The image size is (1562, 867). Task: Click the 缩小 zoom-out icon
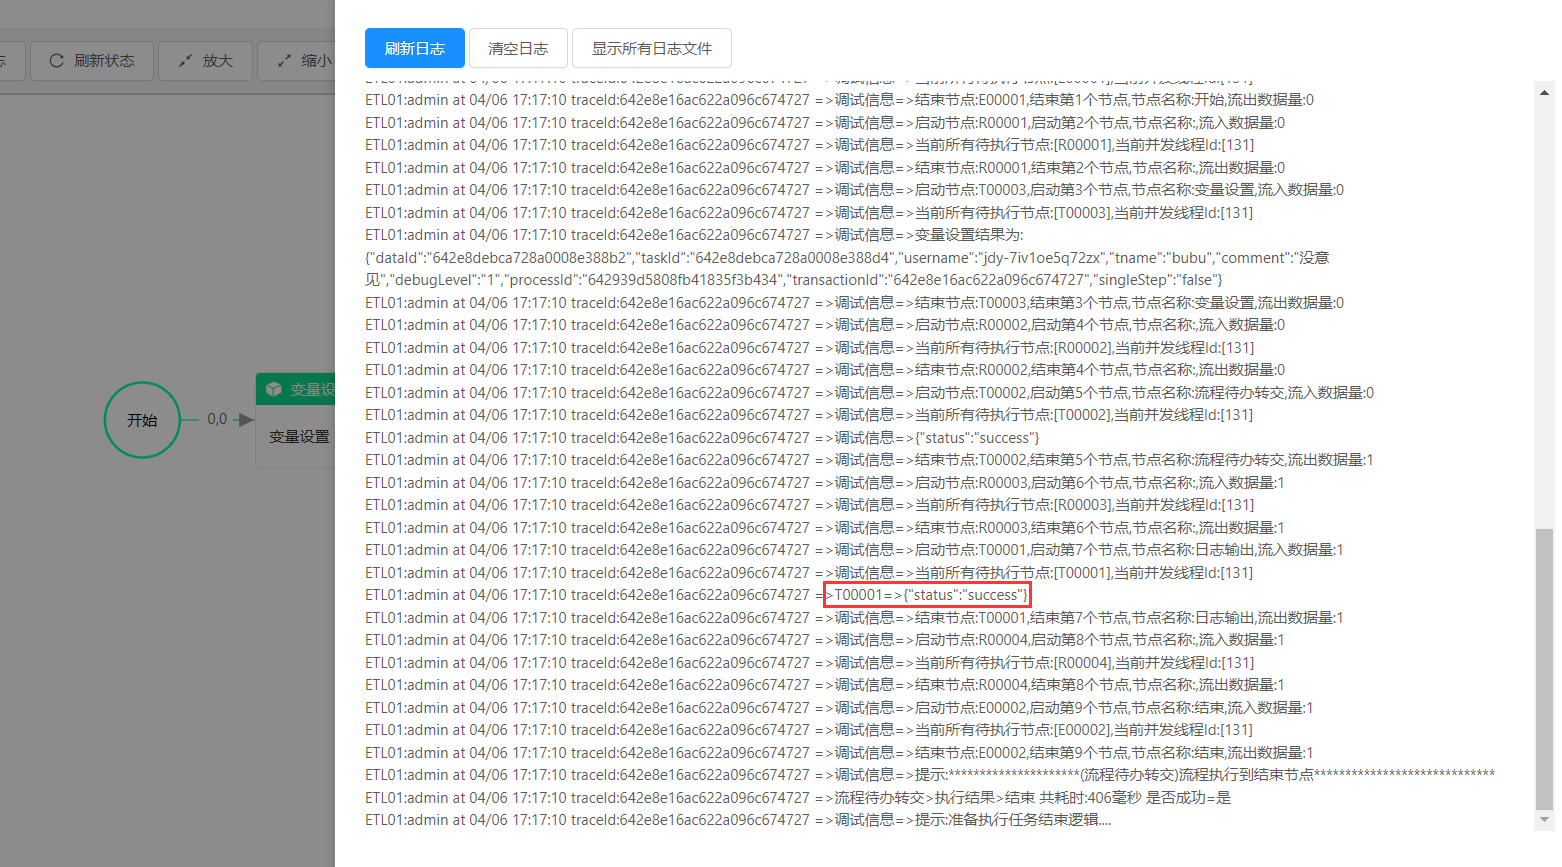[284, 61]
